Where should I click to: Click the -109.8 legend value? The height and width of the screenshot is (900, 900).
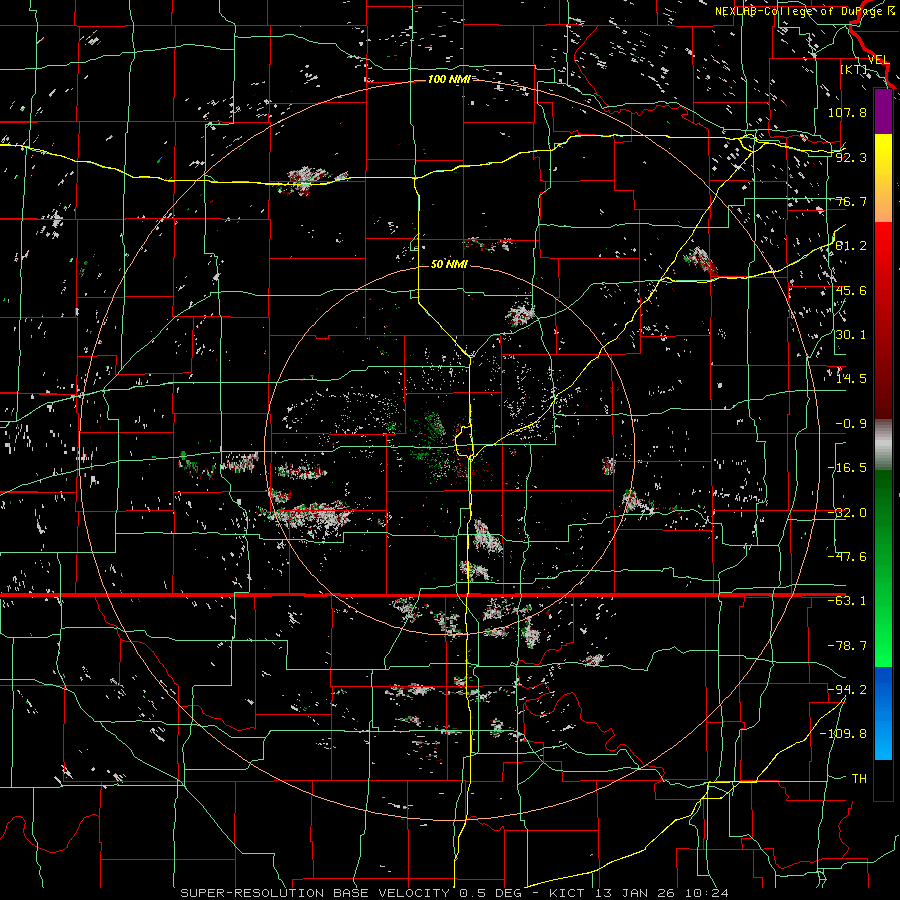[843, 734]
